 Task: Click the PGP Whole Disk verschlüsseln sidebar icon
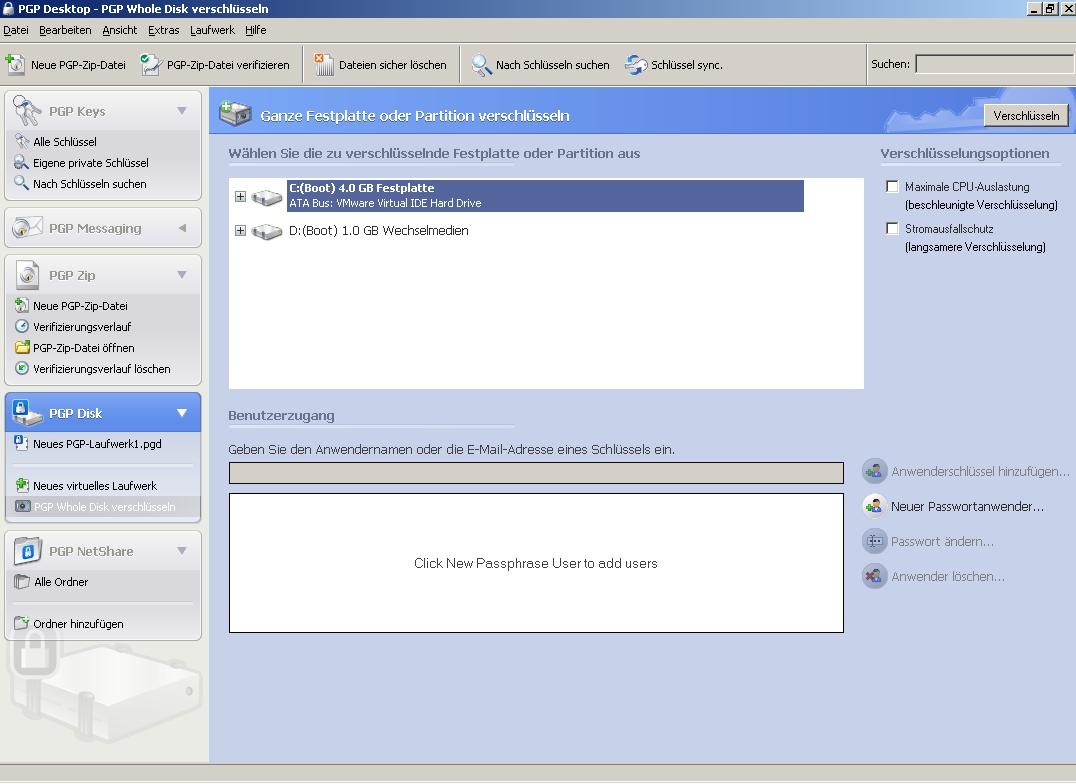pyautogui.click(x=23, y=506)
